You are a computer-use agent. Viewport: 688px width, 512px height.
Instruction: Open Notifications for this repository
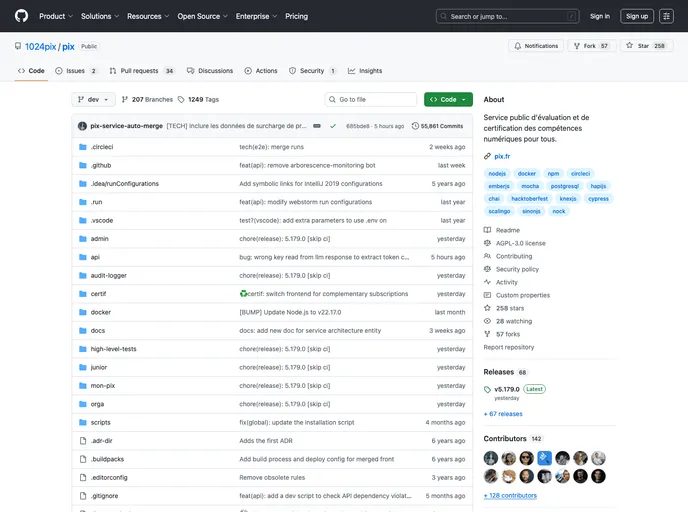point(536,46)
